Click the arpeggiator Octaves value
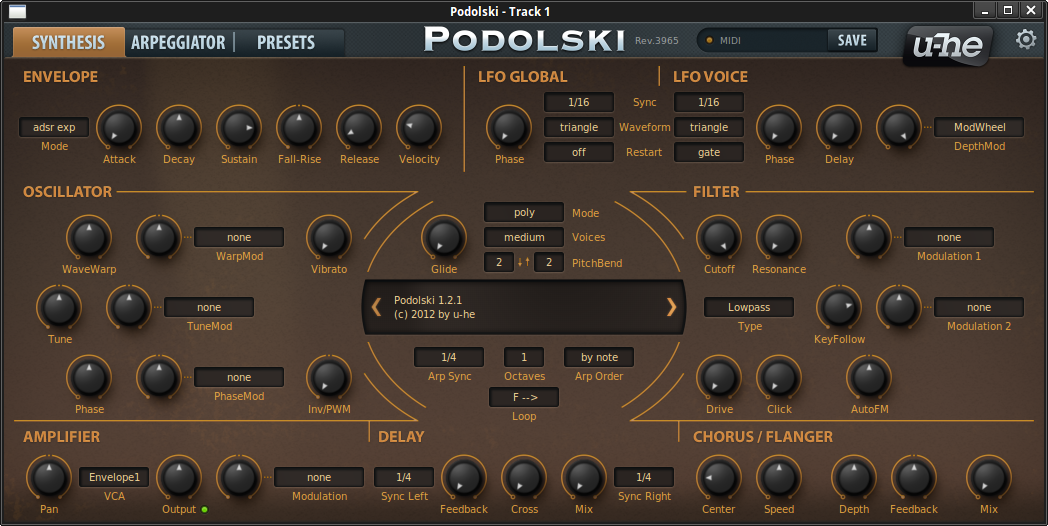 pos(524,358)
